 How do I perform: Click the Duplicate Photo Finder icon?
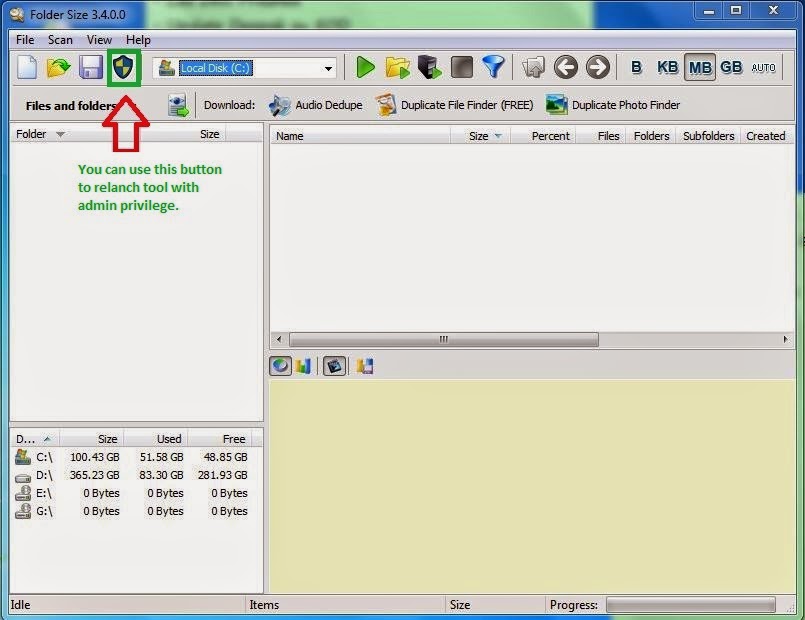[x=556, y=105]
